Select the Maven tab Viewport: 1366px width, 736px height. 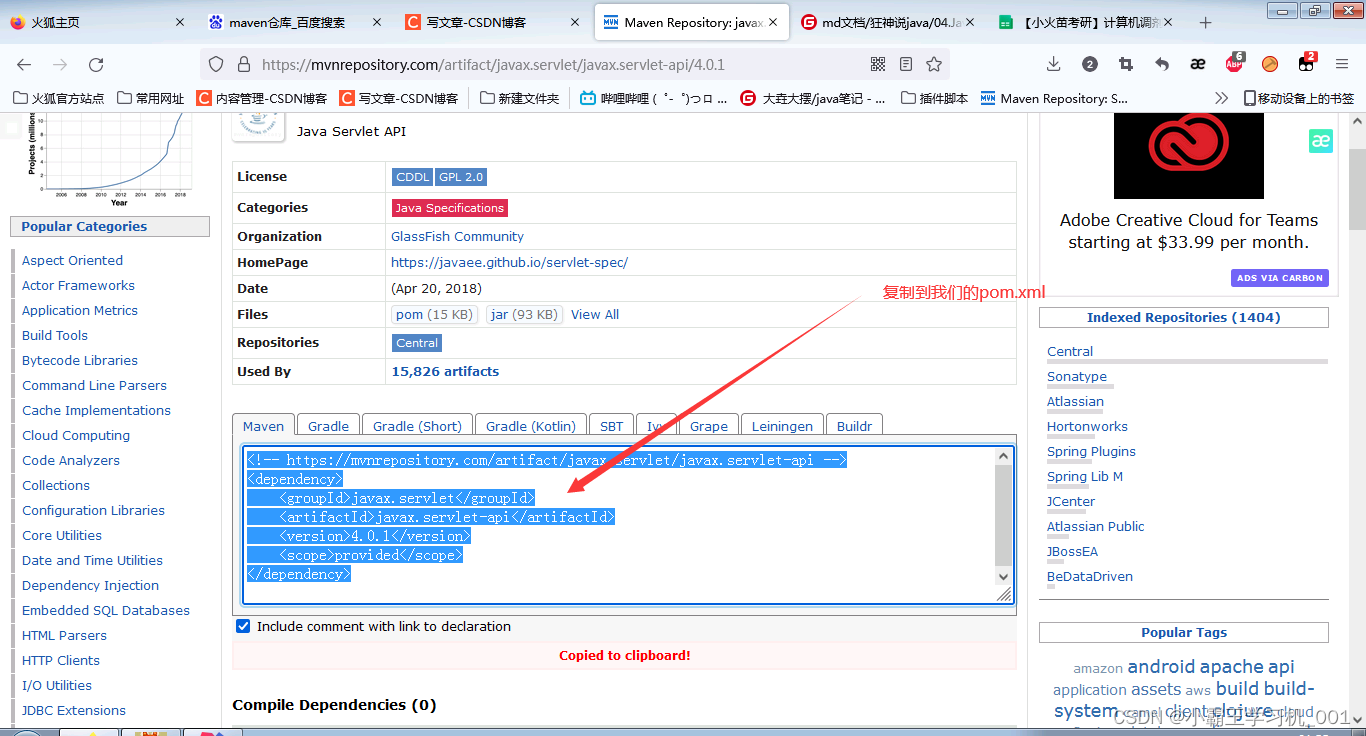click(x=264, y=426)
